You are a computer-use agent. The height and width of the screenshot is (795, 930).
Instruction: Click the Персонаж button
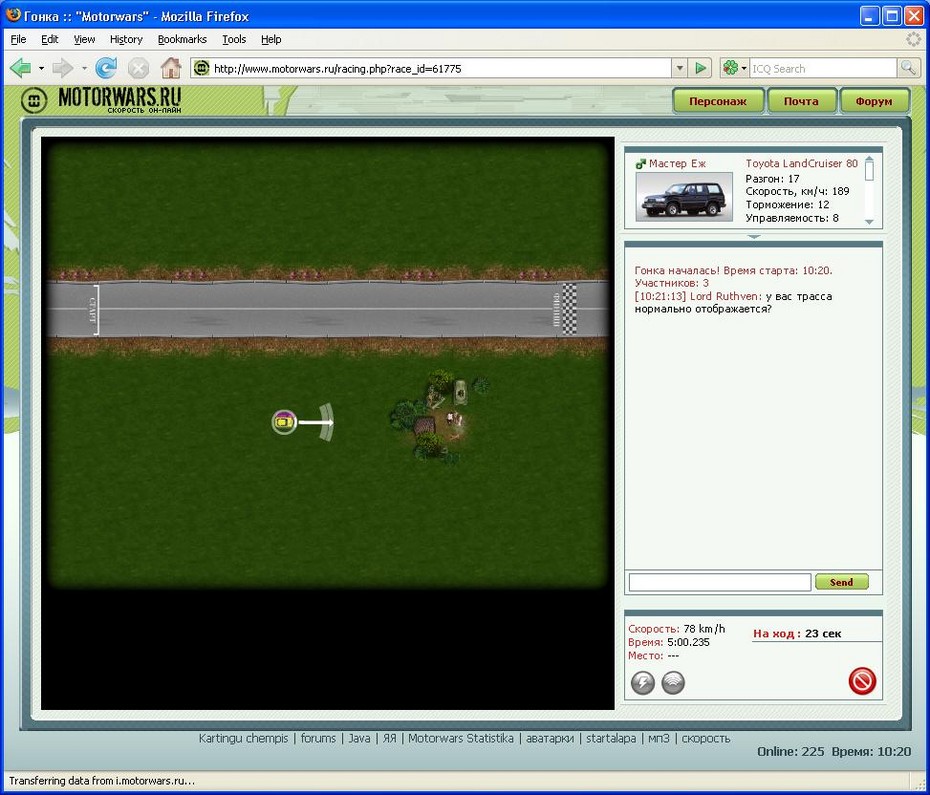pyautogui.click(x=718, y=101)
